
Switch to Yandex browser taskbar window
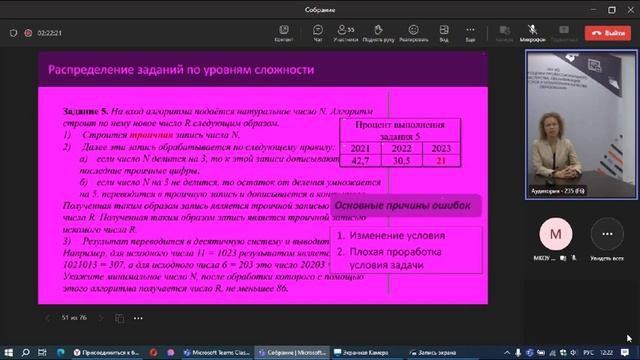107,352
